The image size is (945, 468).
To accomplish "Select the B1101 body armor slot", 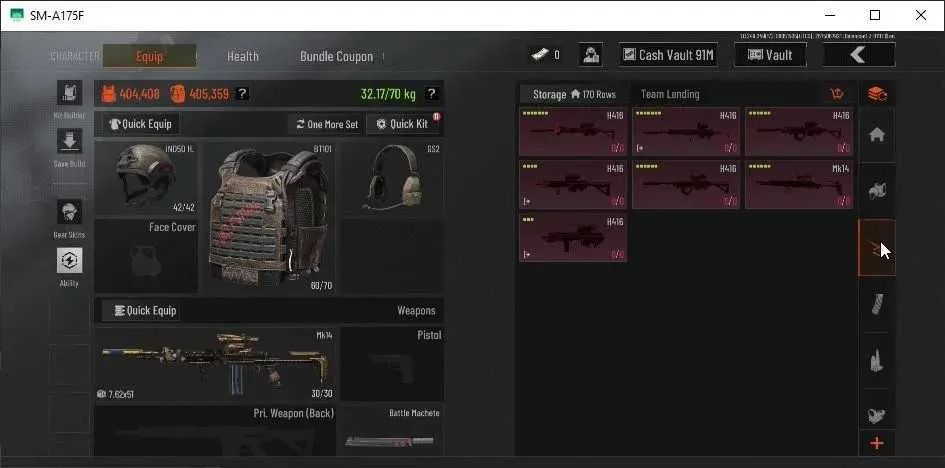I will pyautogui.click(x=269, y=217).
